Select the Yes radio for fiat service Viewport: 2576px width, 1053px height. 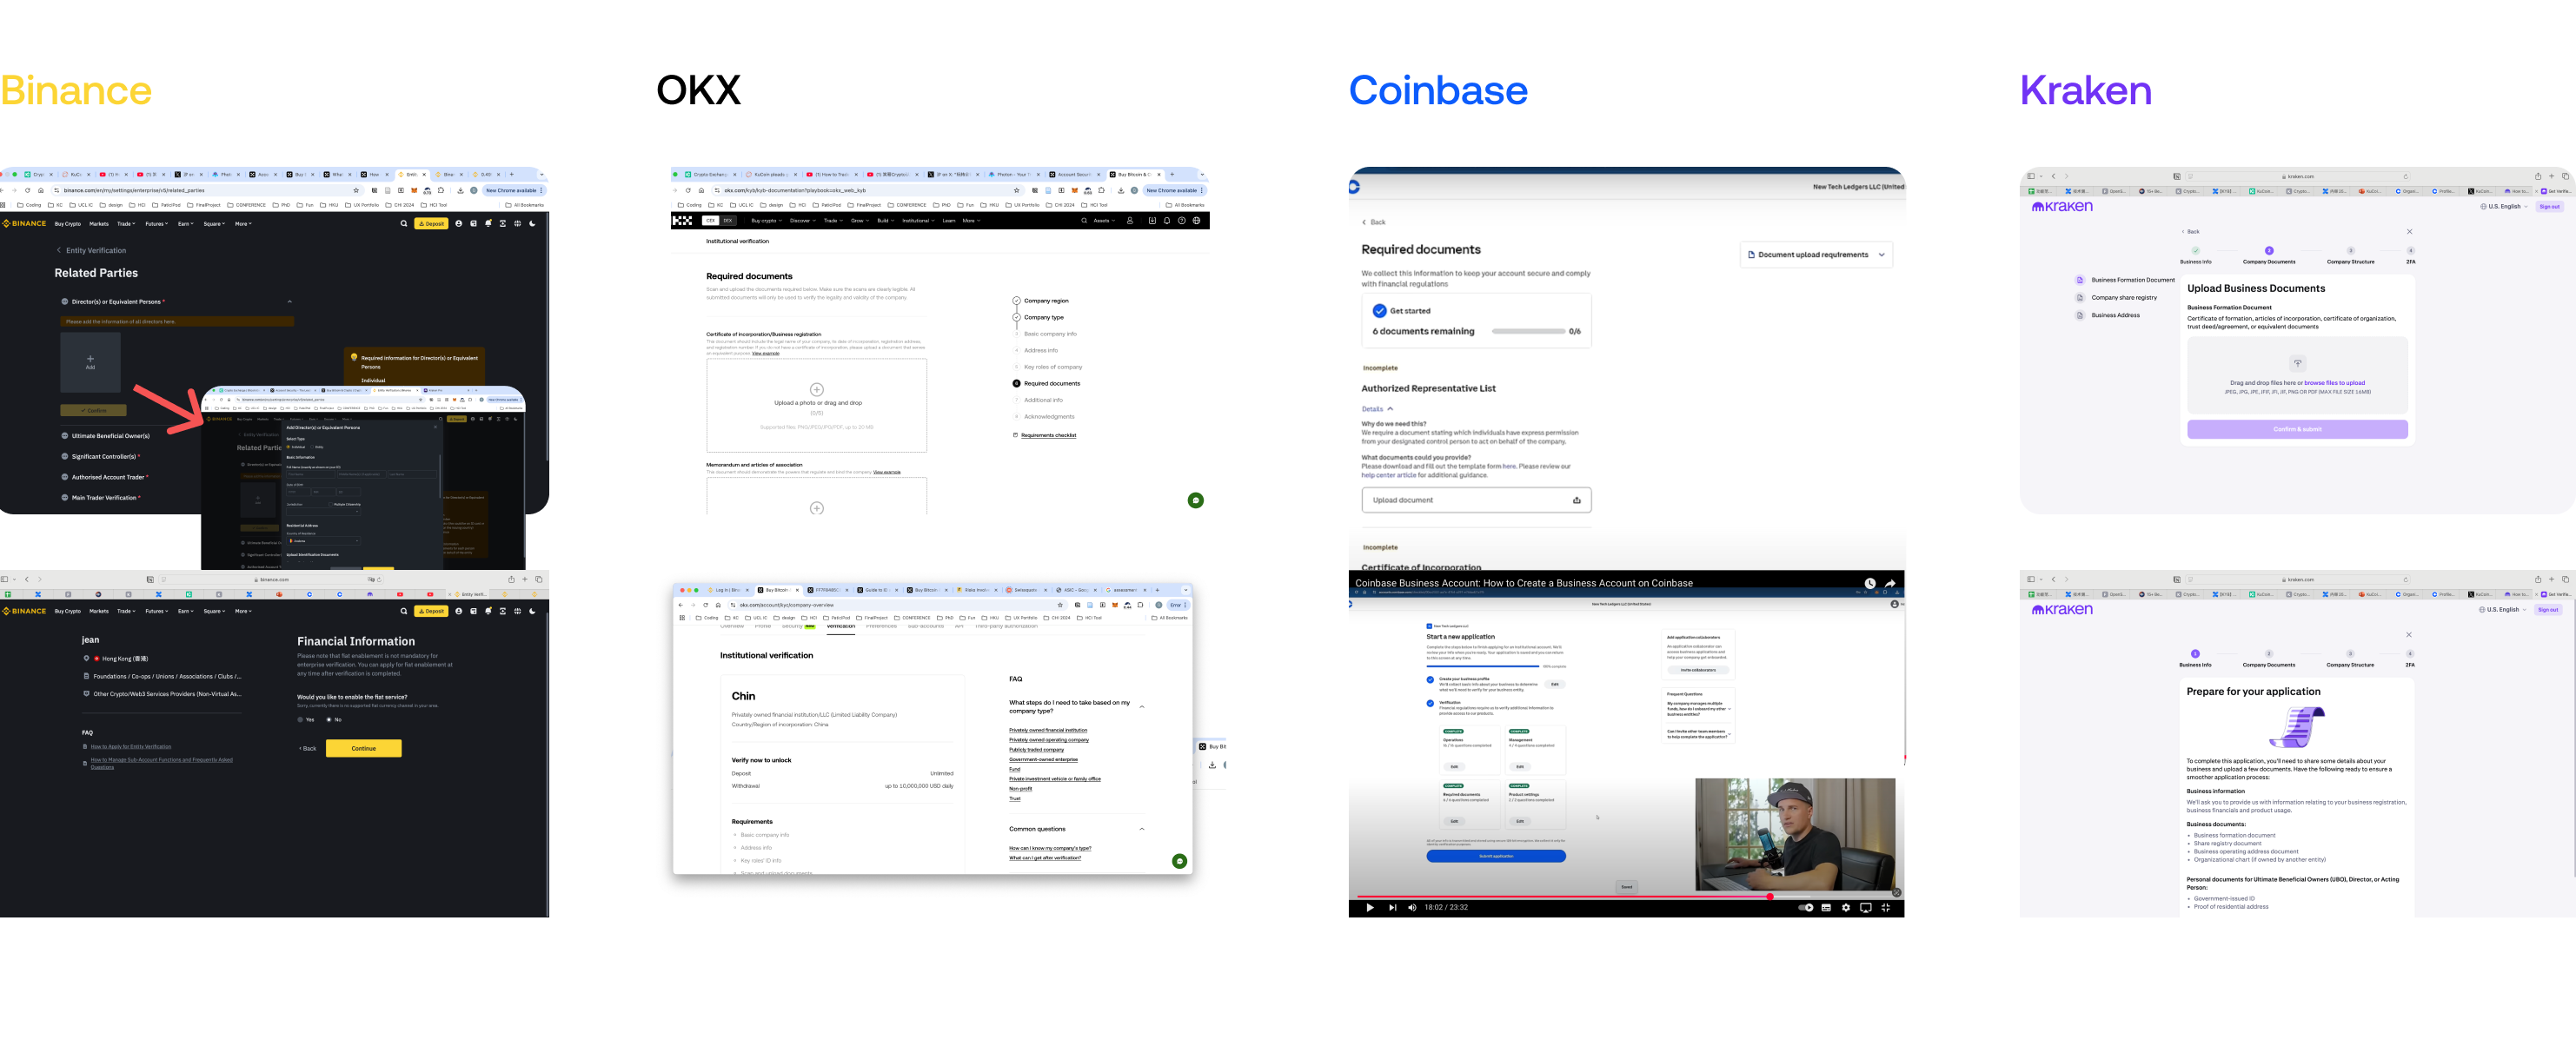pos(300,719)
